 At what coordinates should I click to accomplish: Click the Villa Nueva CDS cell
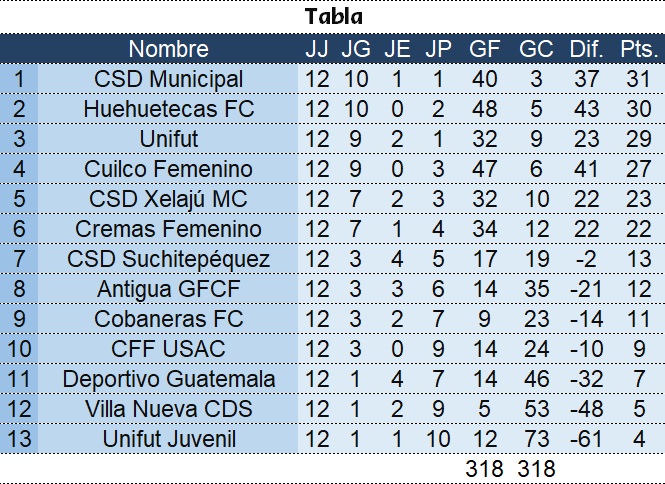[168, 409]
